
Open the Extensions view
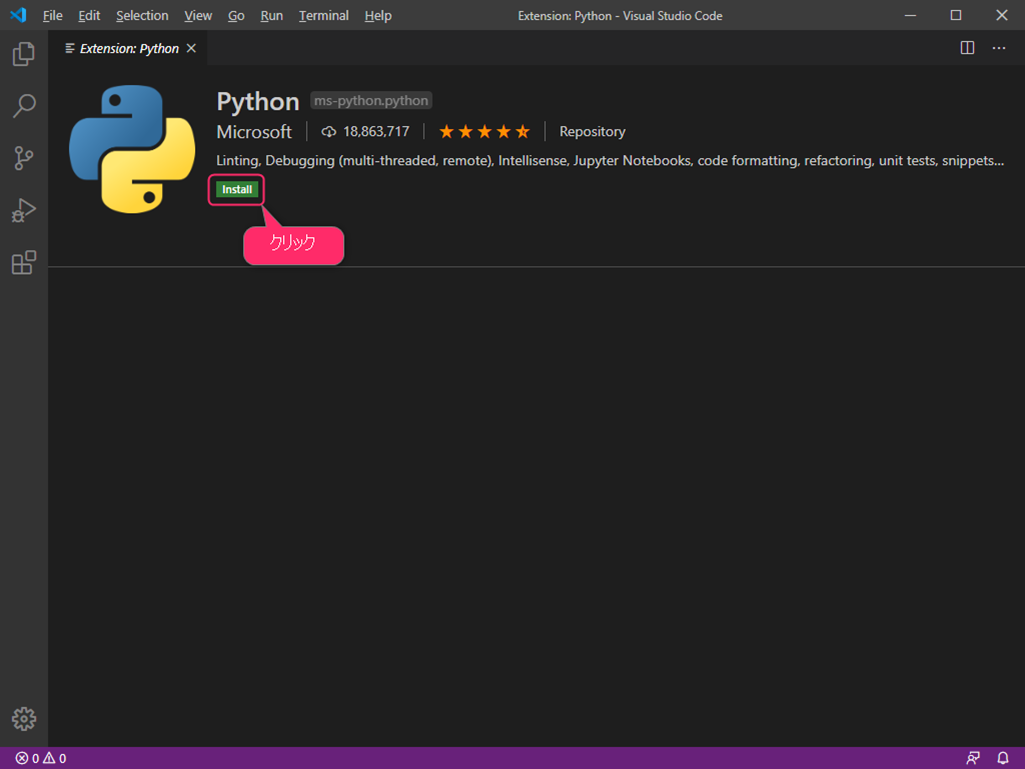click(24, 263)
